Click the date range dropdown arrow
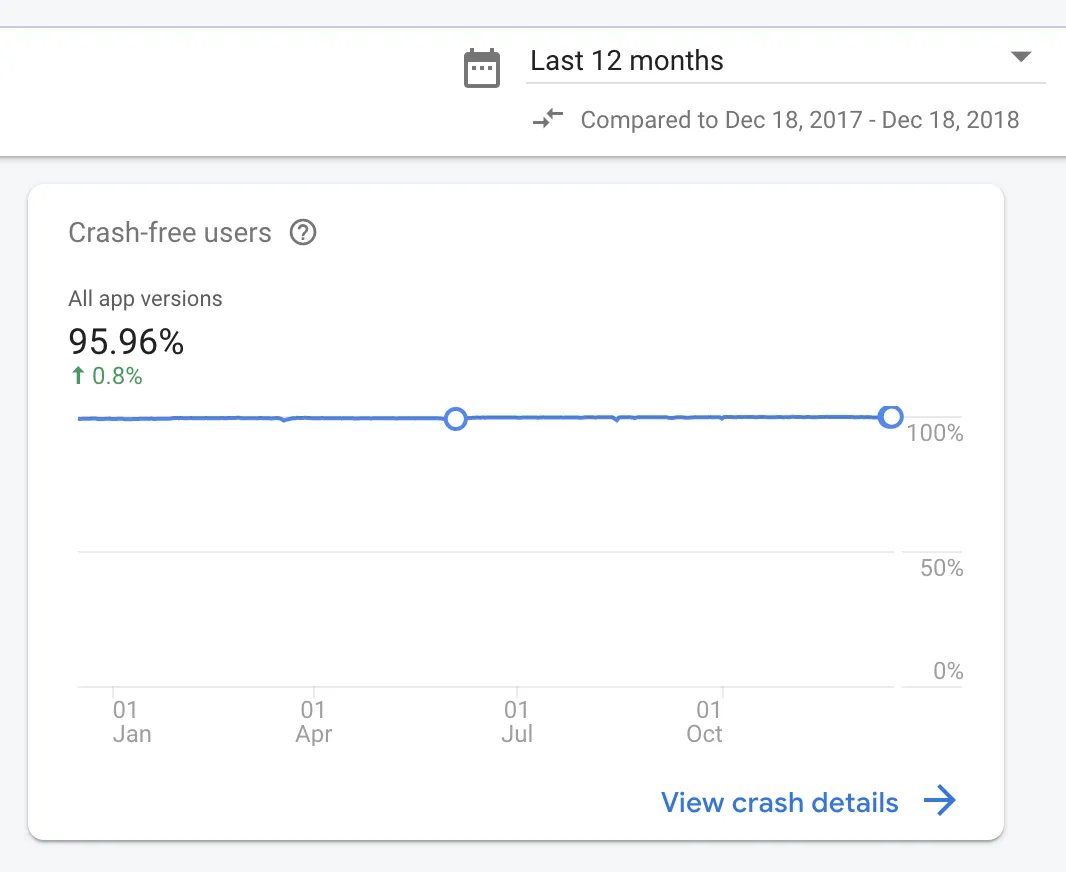The height and width of the screenshot is (872, 1066). coord(1020,57)
